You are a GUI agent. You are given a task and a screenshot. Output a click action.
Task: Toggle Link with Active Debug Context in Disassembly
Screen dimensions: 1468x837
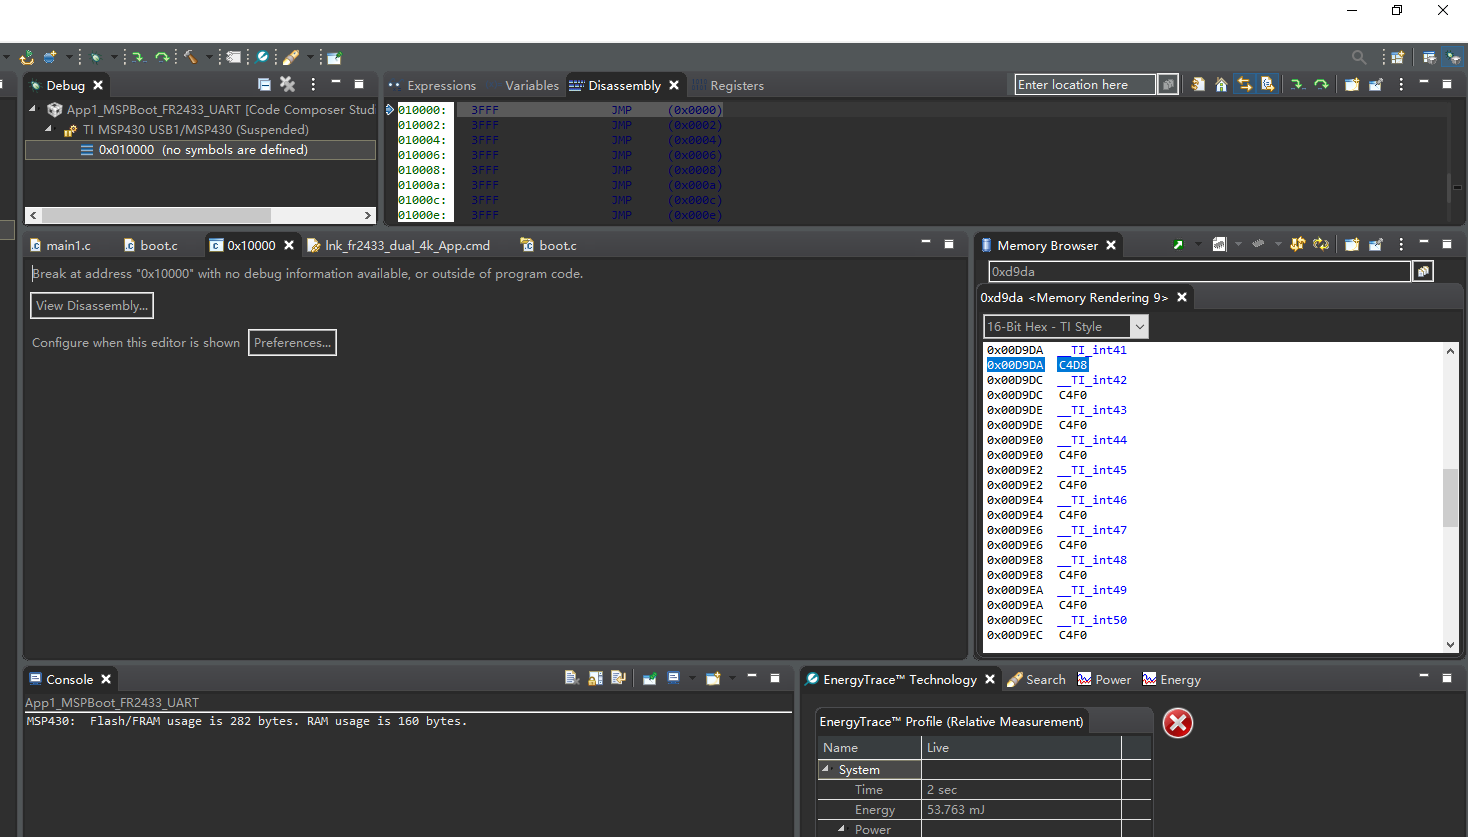coord(1245,85)
